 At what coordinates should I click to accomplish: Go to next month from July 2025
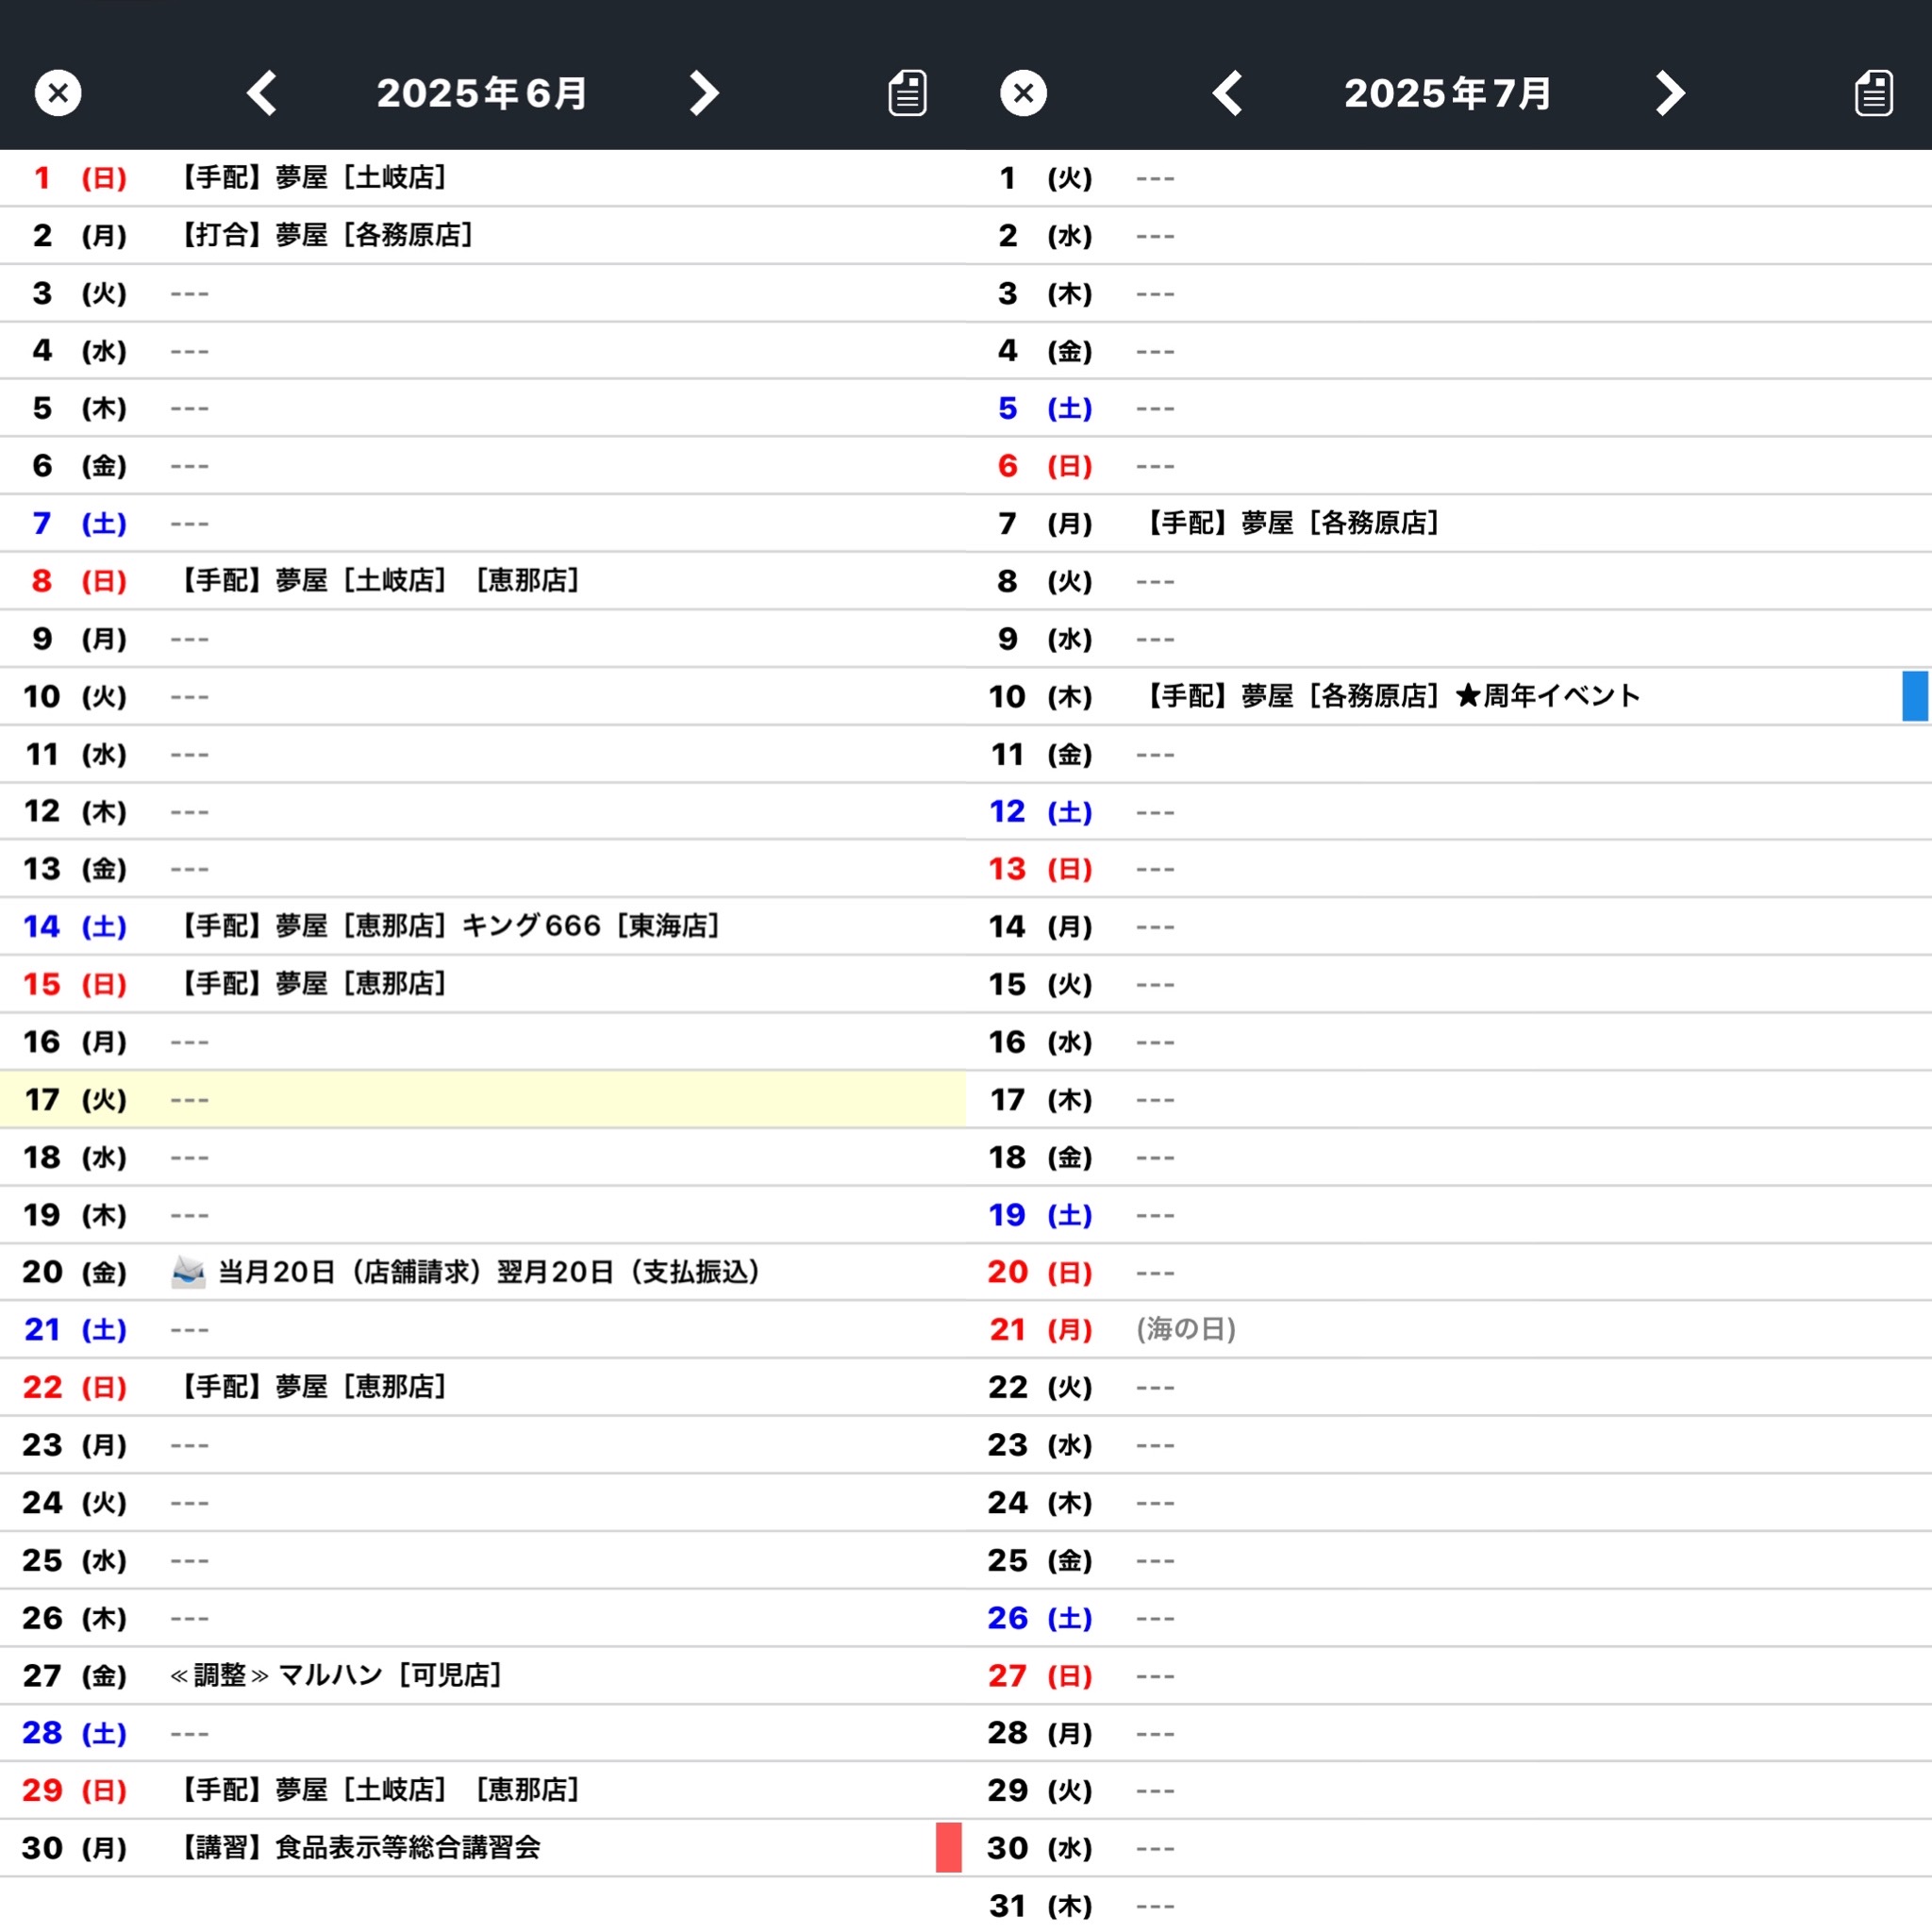1670,93
